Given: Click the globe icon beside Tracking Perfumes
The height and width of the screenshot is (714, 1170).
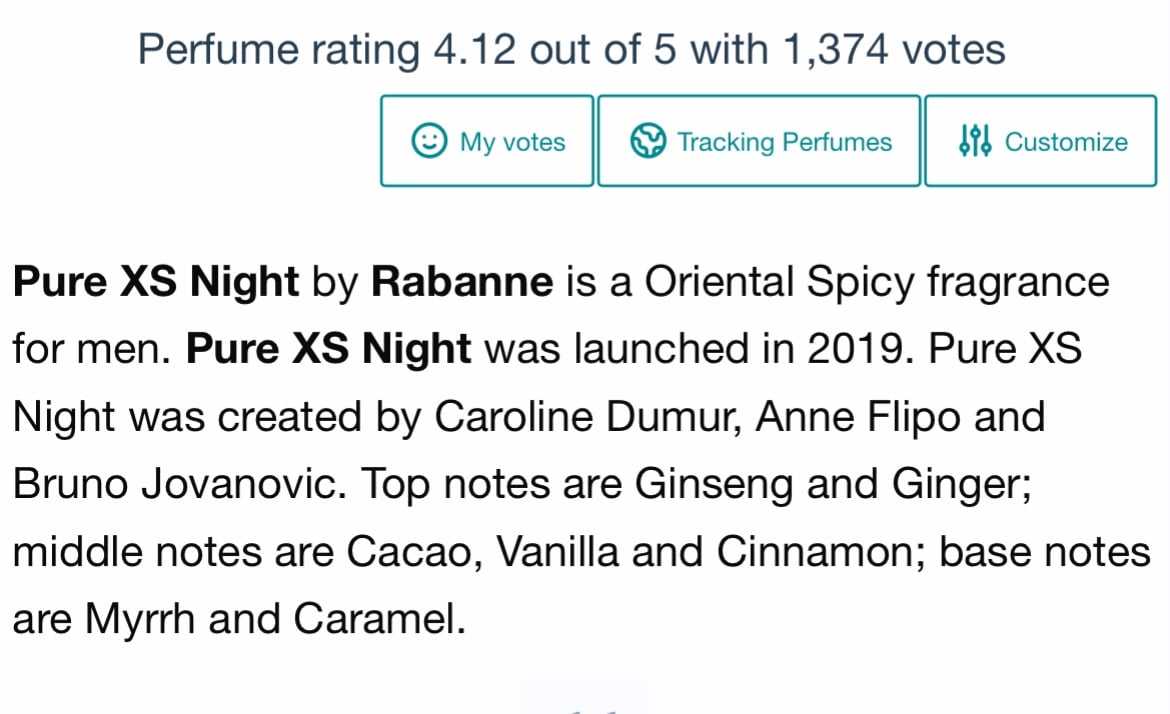Looking at the screenshot, I should coord(648,140).
